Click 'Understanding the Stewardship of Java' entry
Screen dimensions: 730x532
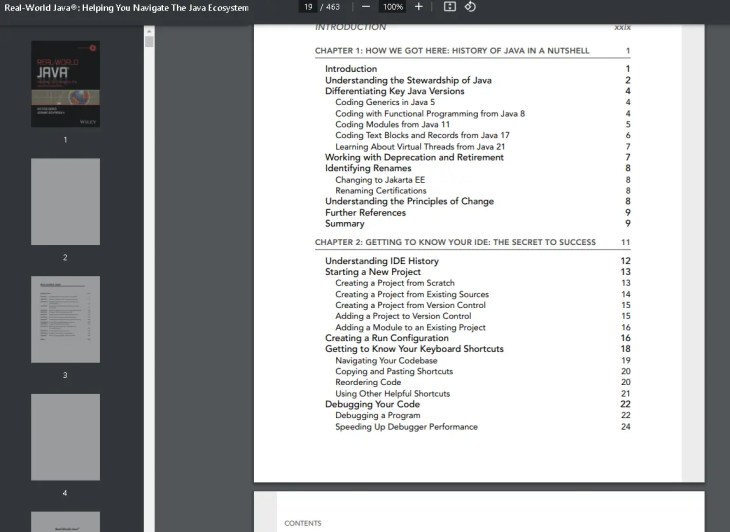[x=408, y=80]
